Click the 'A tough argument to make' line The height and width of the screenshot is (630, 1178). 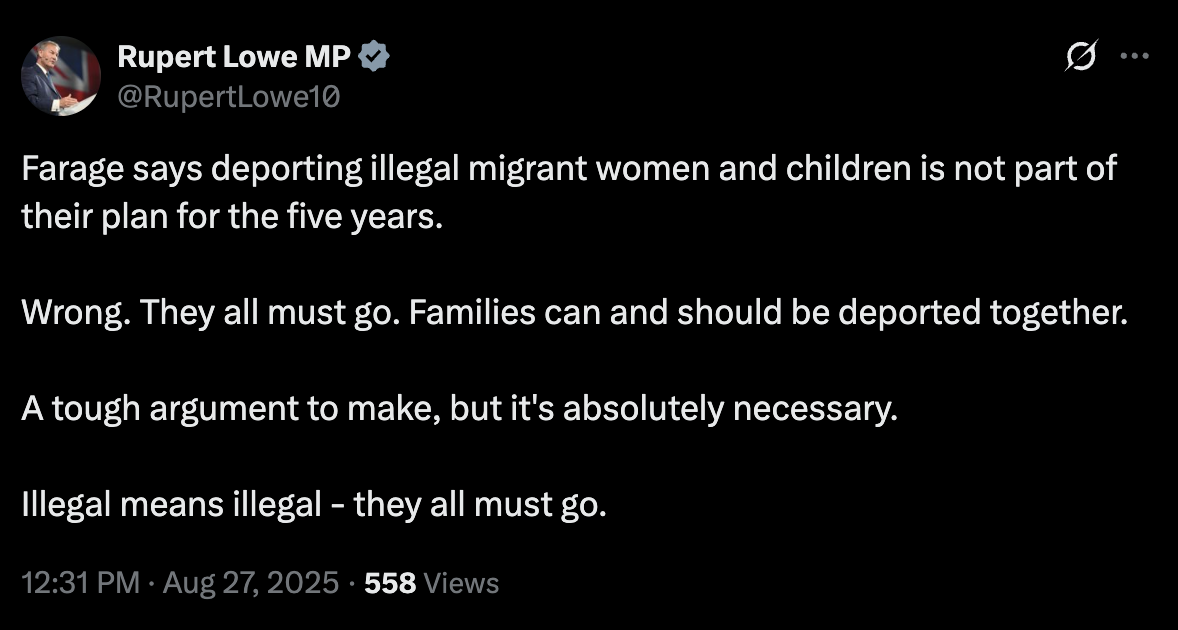[x=460, y=409]
